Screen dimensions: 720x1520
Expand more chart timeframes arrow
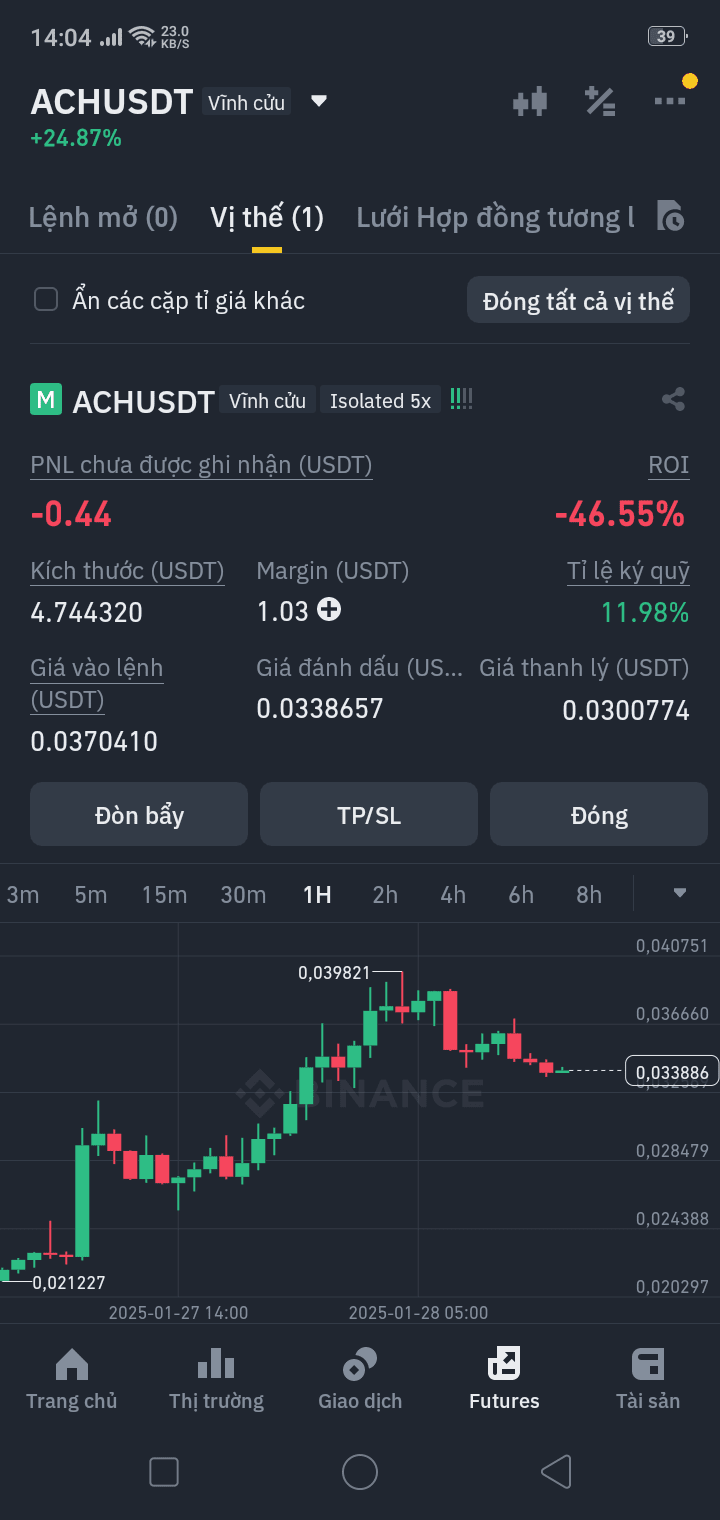680,893
